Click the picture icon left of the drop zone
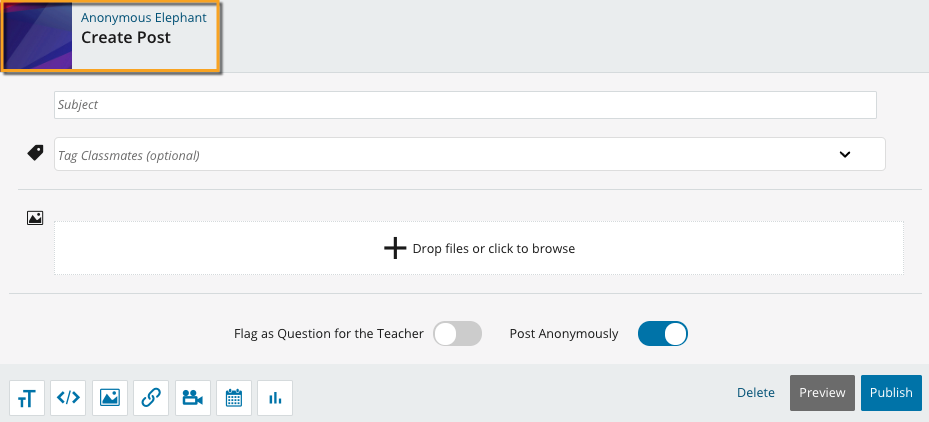This screenshot has height=422, width=929. pos(35,217)
